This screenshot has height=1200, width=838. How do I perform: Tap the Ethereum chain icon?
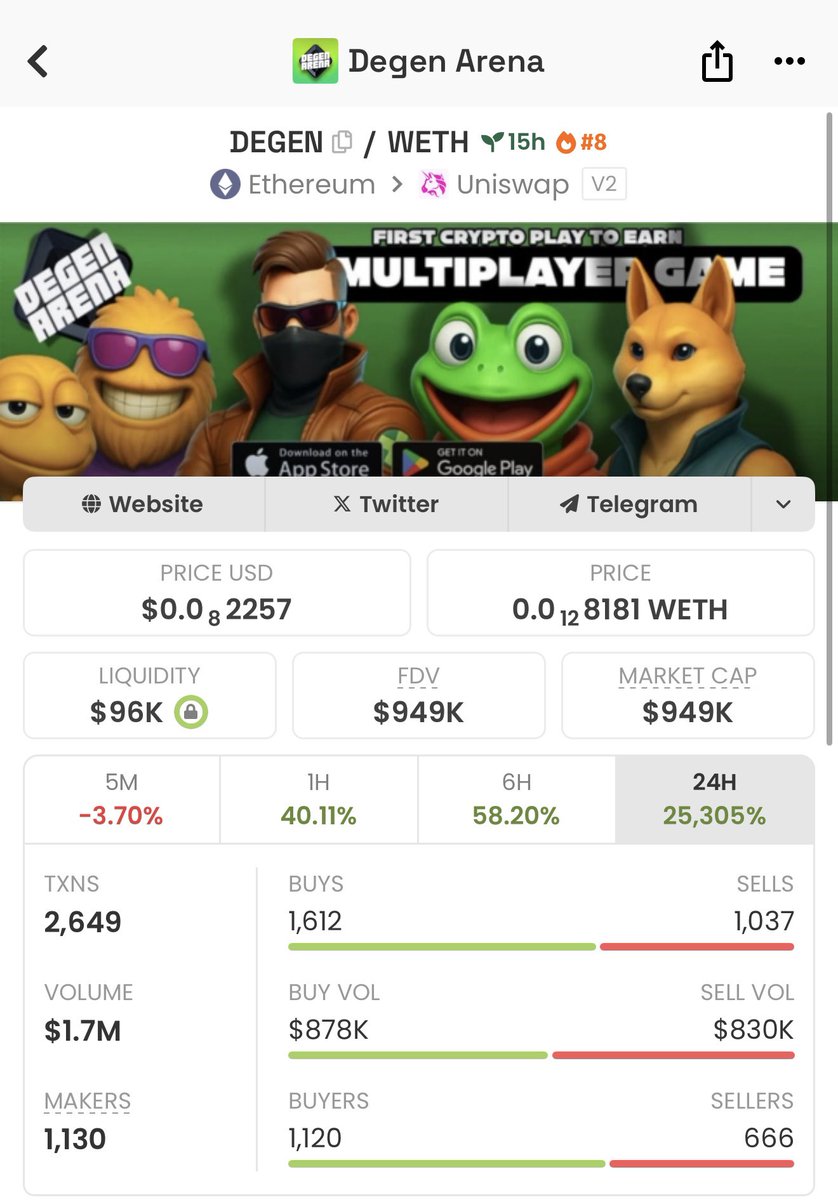coord(225,185)
